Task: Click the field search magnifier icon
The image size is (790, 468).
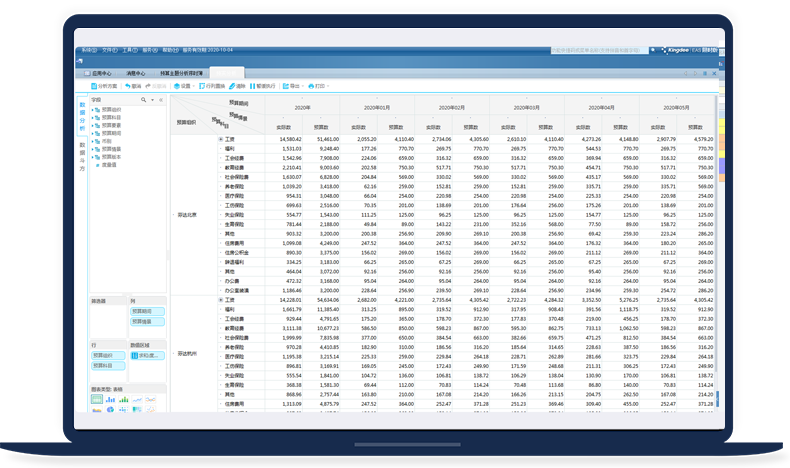Action: [144, 100]
